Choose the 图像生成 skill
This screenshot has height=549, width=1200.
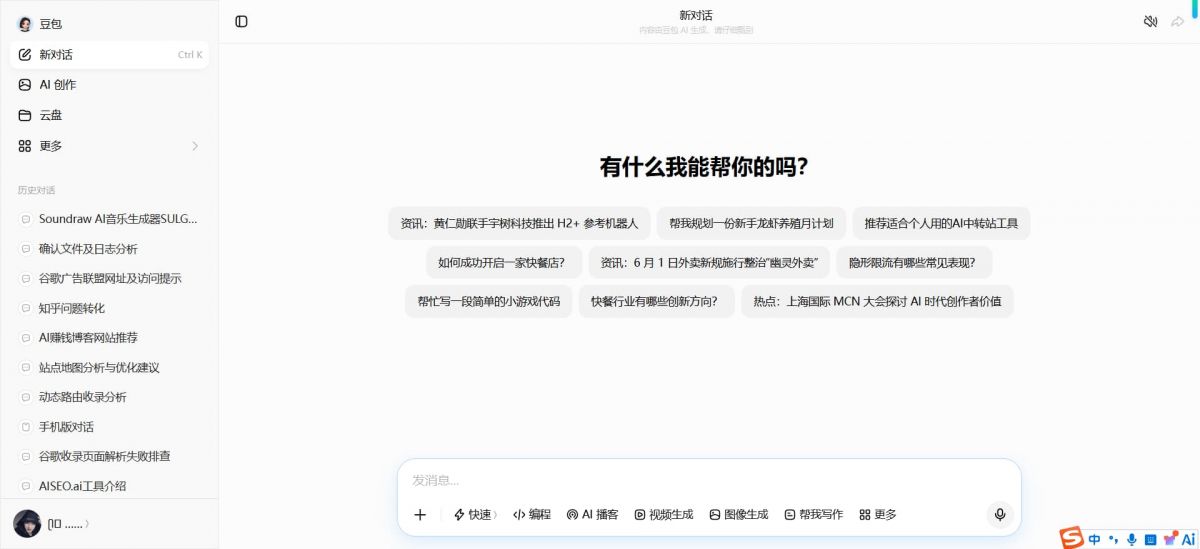739,514
